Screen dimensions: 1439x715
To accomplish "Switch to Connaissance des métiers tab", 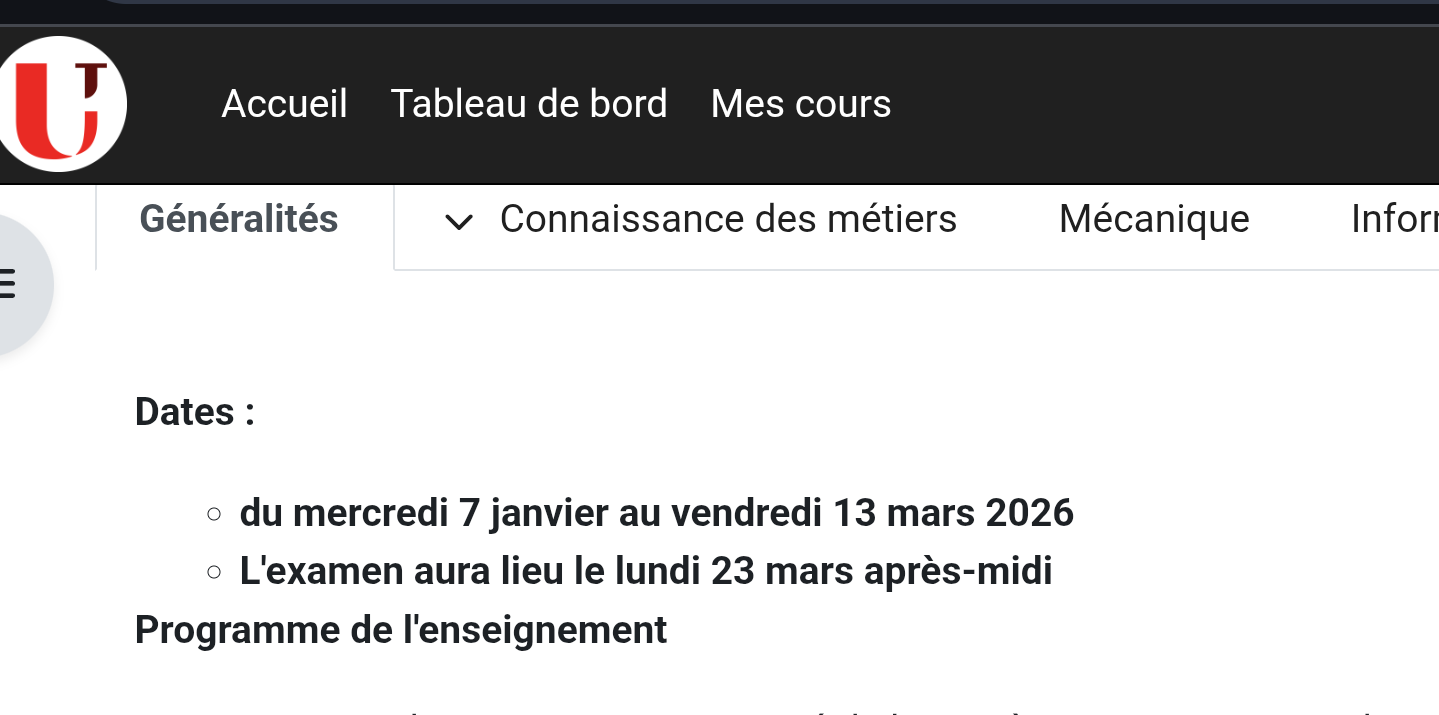I will (x=728, y=219).
